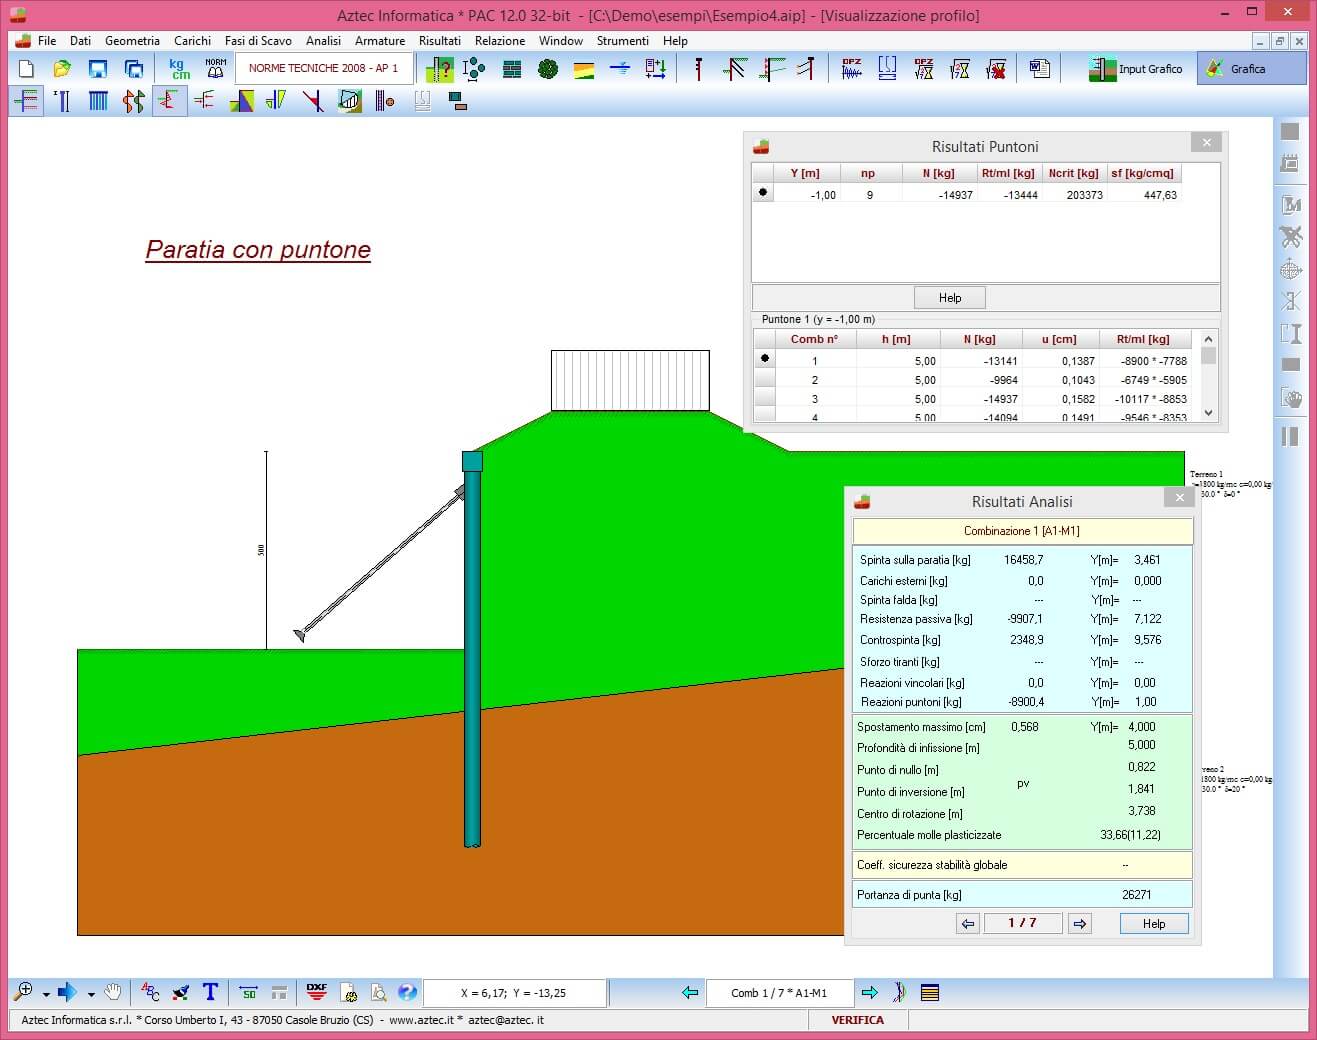Toggle the Grafica view button
Screen dimensions: 1317x1040
pos(1250,69)
